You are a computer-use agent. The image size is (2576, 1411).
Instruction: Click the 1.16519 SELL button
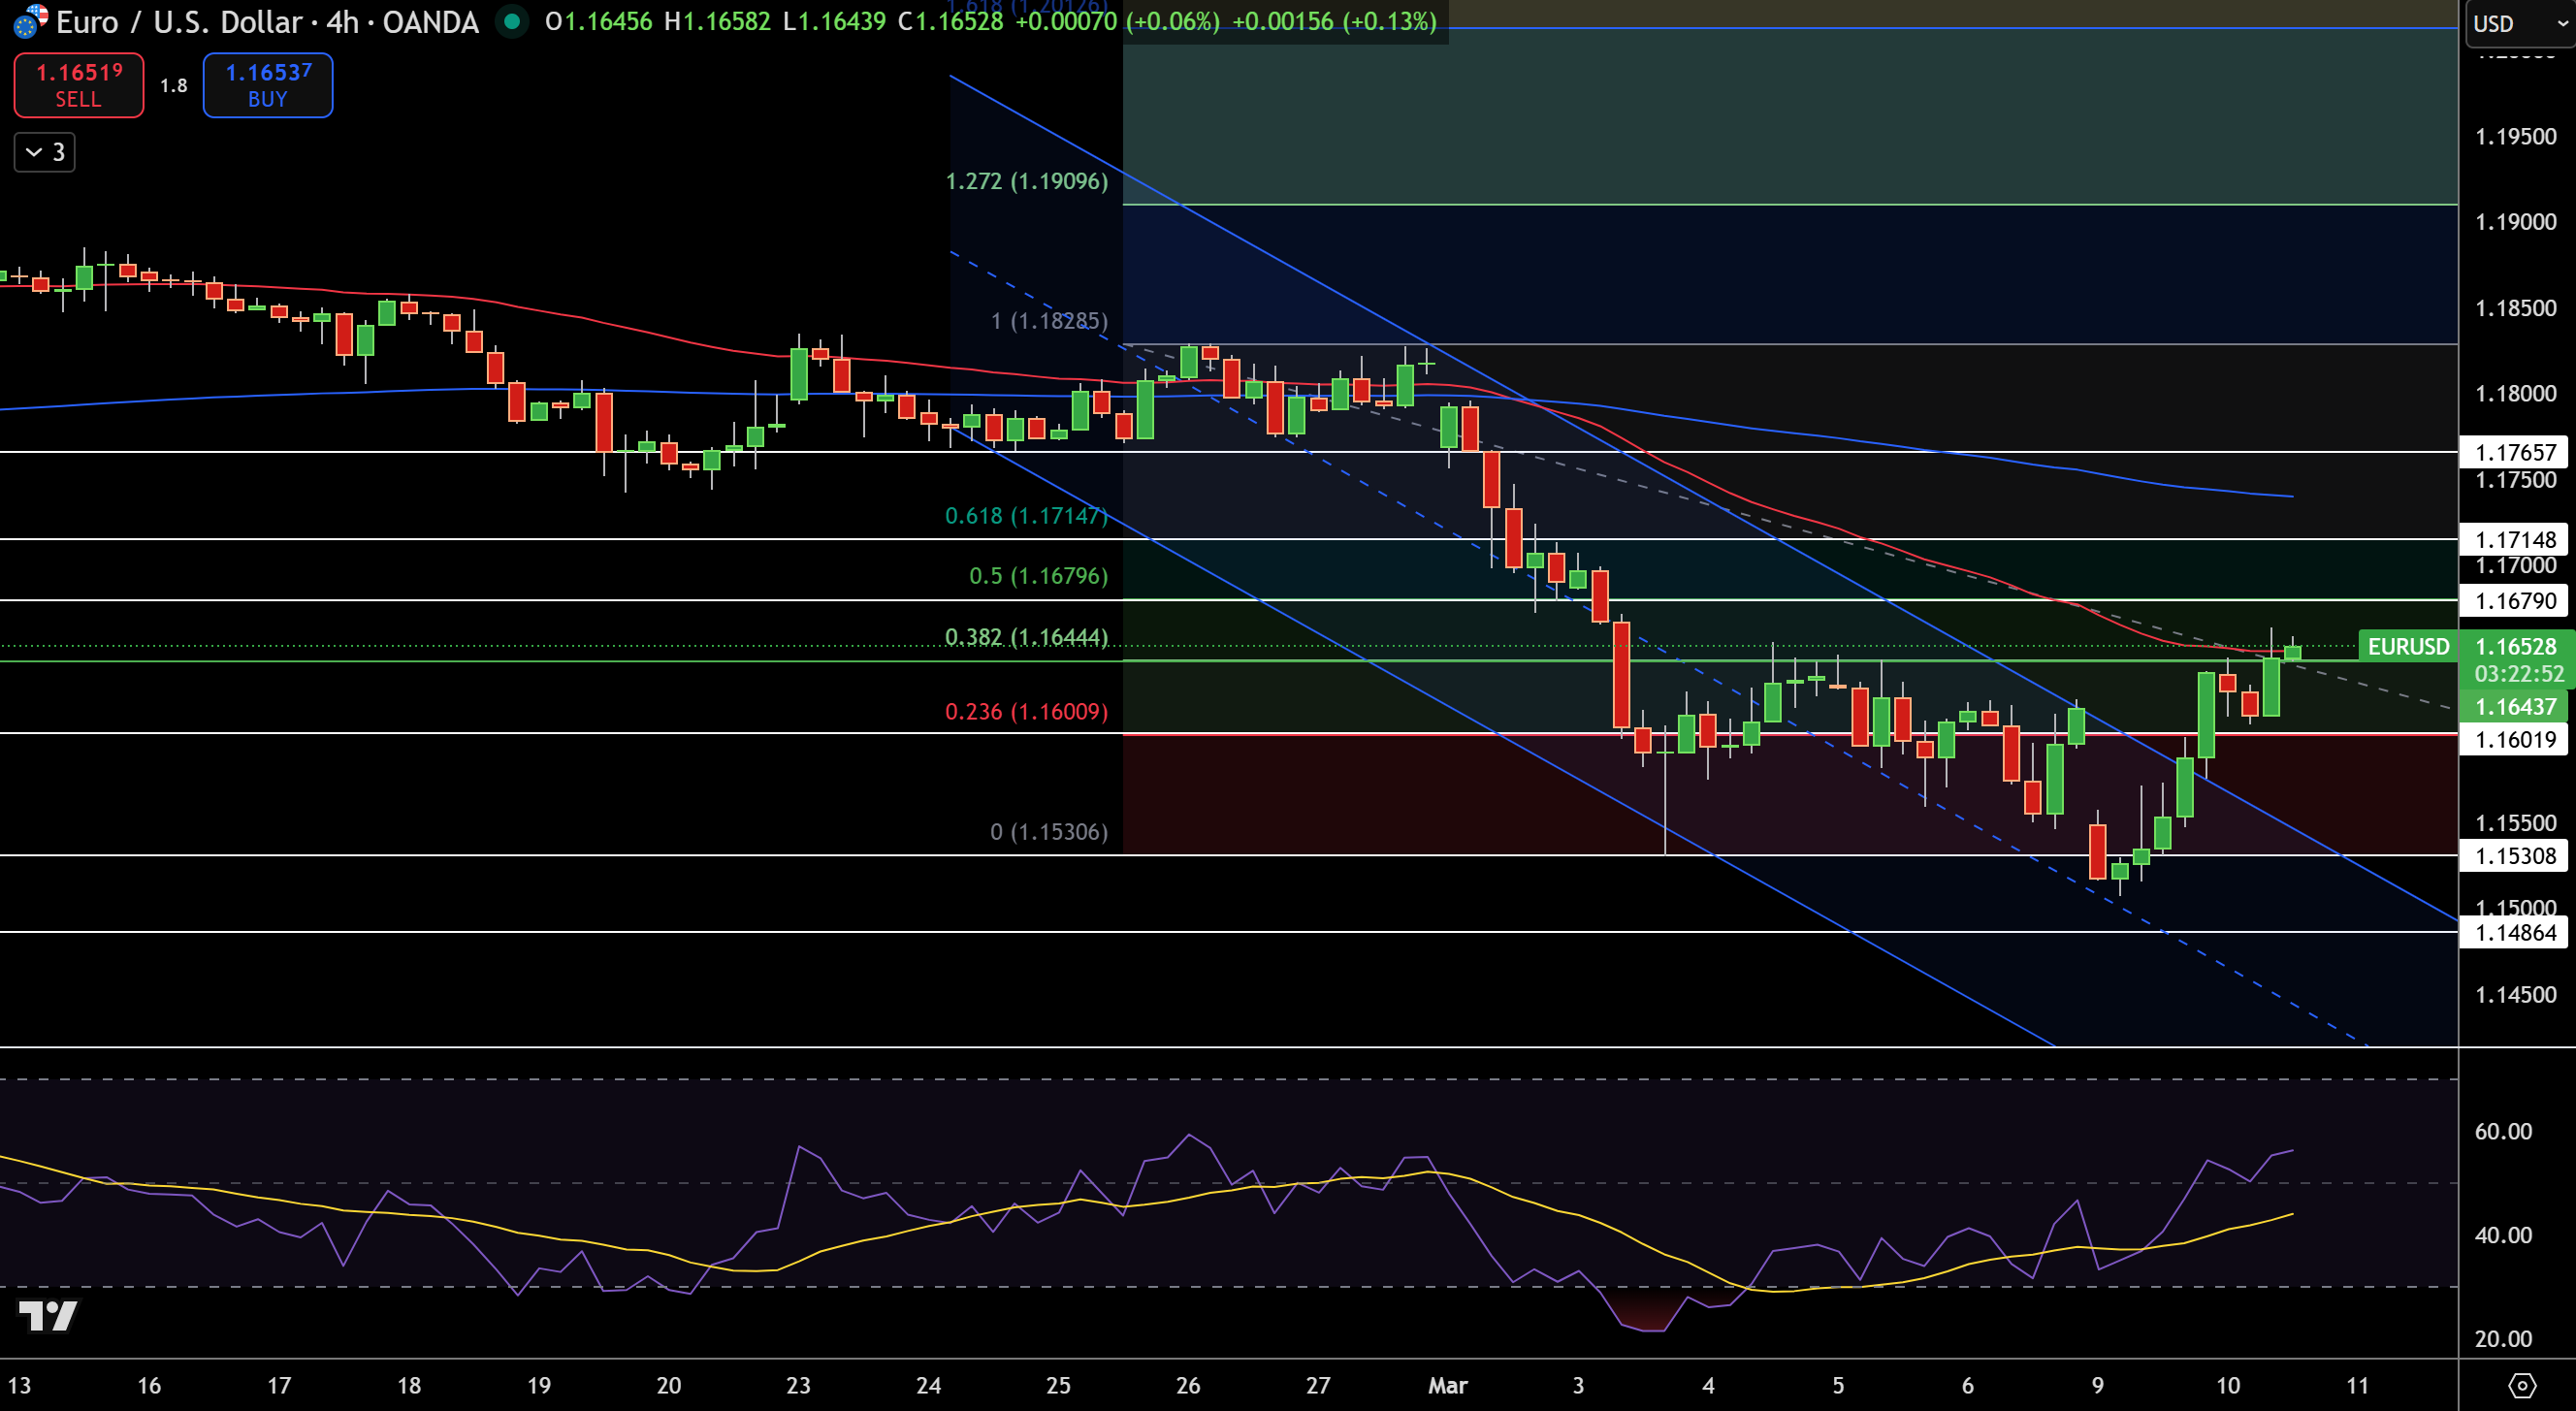pyautogui.click(x=79, y=85)
